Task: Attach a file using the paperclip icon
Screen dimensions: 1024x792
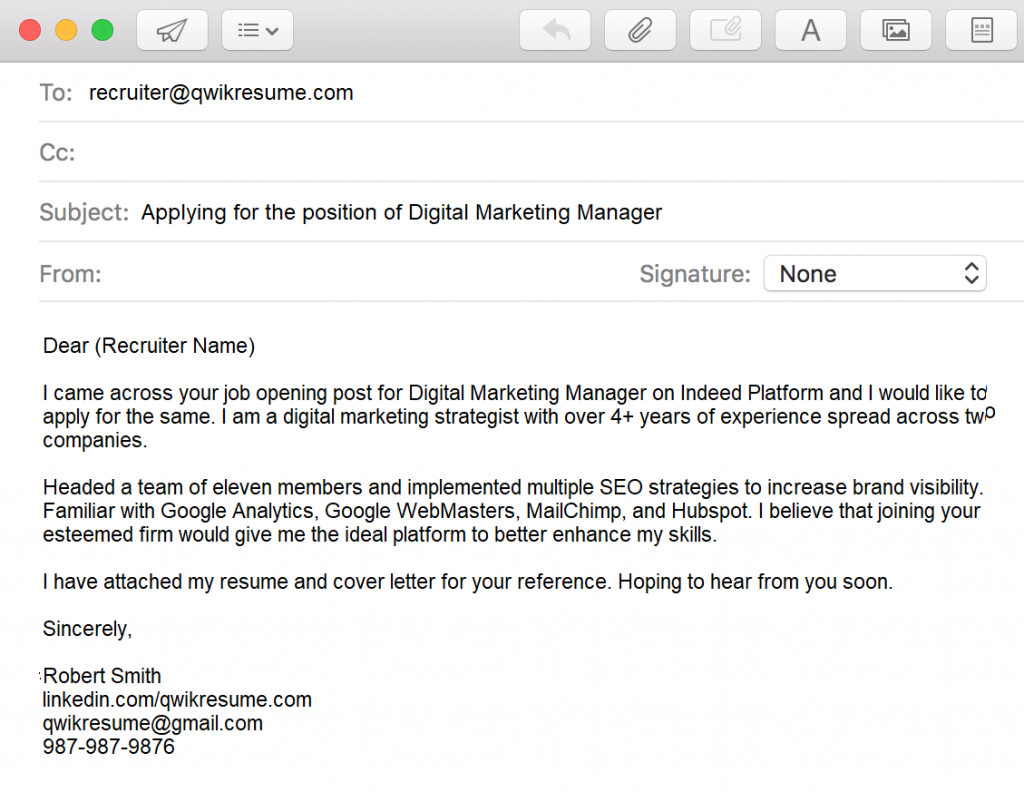Action: point(640,29)
